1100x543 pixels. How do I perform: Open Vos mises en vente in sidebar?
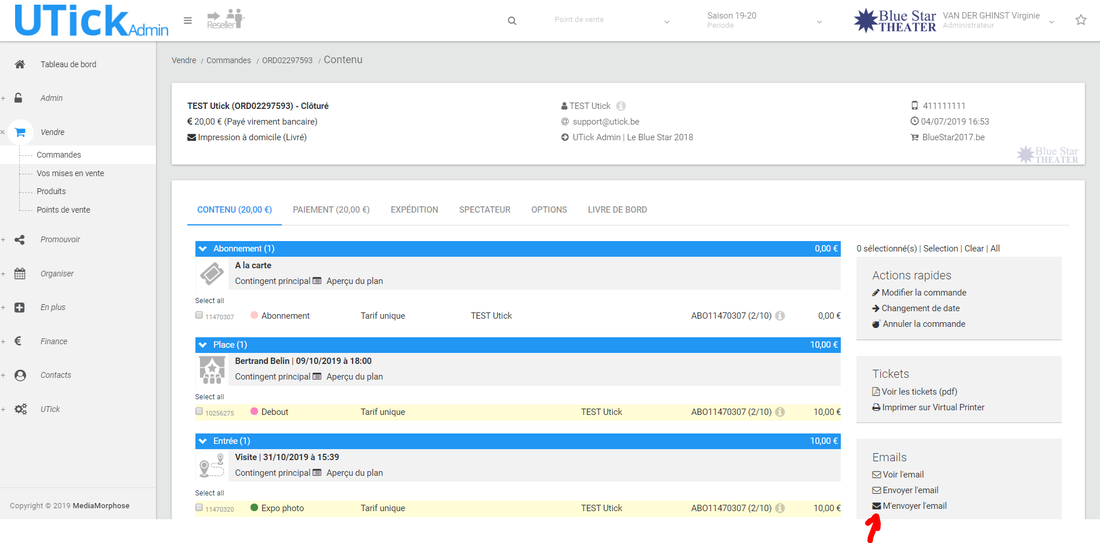[70, 174]
